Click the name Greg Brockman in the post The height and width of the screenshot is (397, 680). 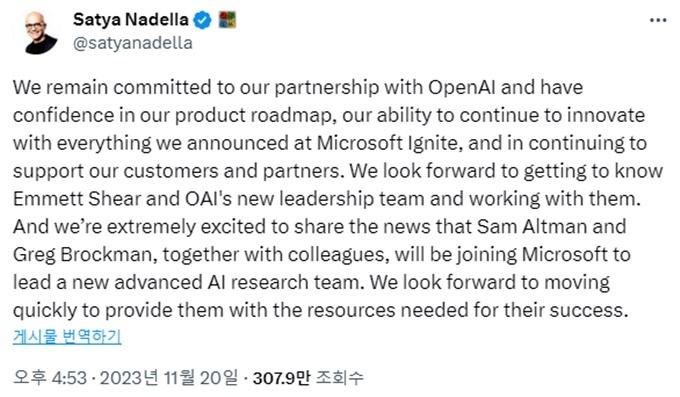[82, 255]
